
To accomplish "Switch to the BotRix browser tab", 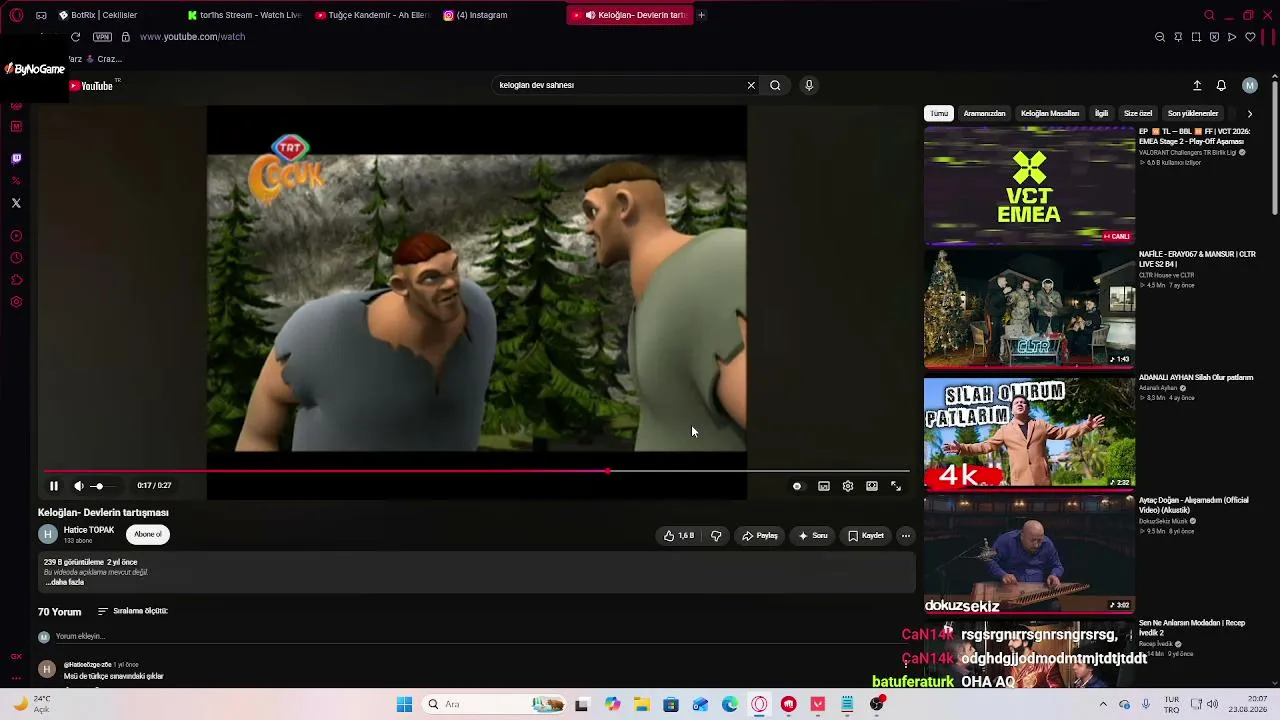I will tap(98, 15).
